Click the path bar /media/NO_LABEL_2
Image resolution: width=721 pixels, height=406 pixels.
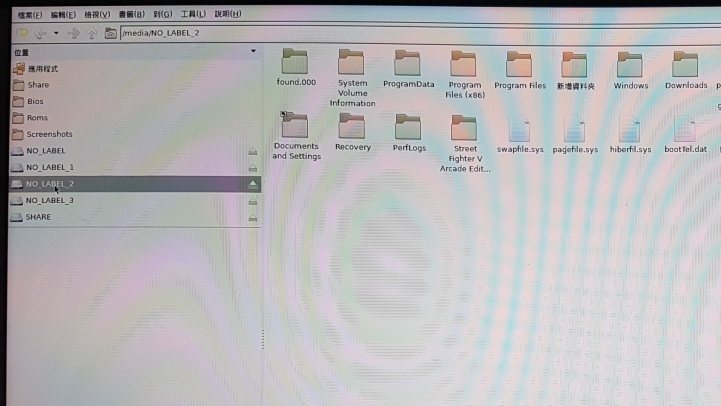[x=420, y=33]
